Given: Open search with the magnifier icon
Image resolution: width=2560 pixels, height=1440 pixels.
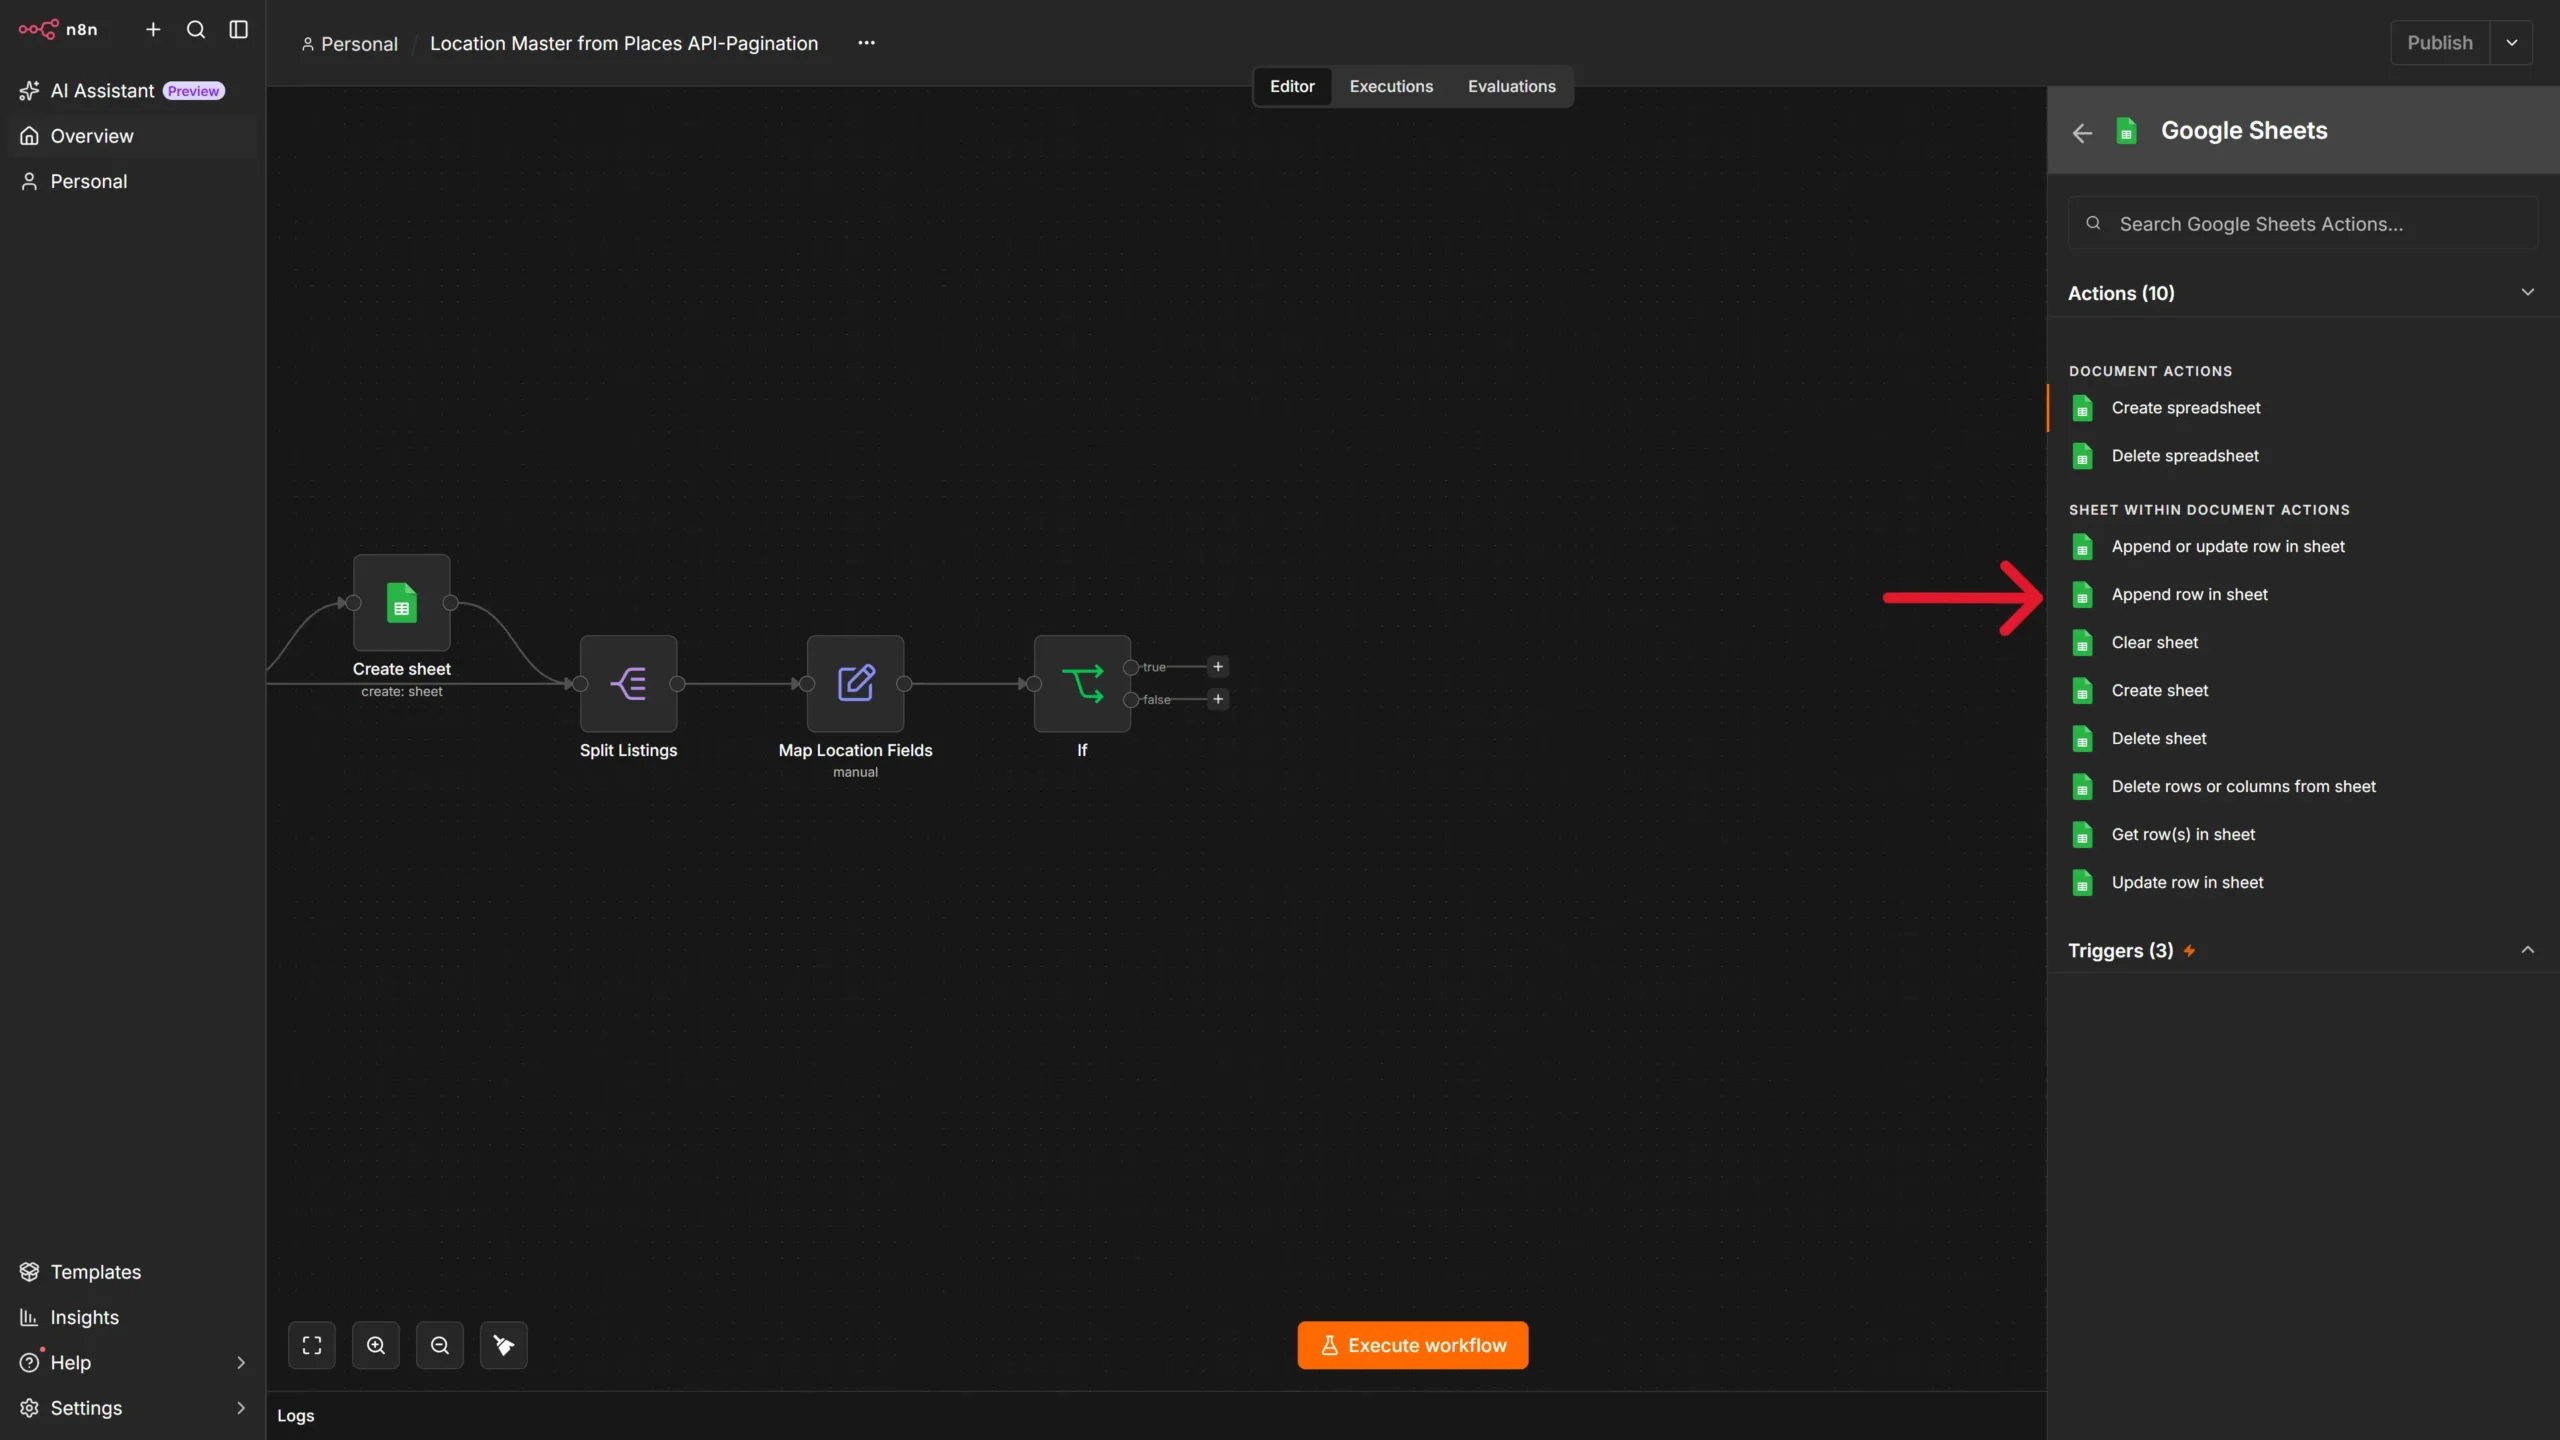Looking at the screenshot, I should [x=196, y=29].
